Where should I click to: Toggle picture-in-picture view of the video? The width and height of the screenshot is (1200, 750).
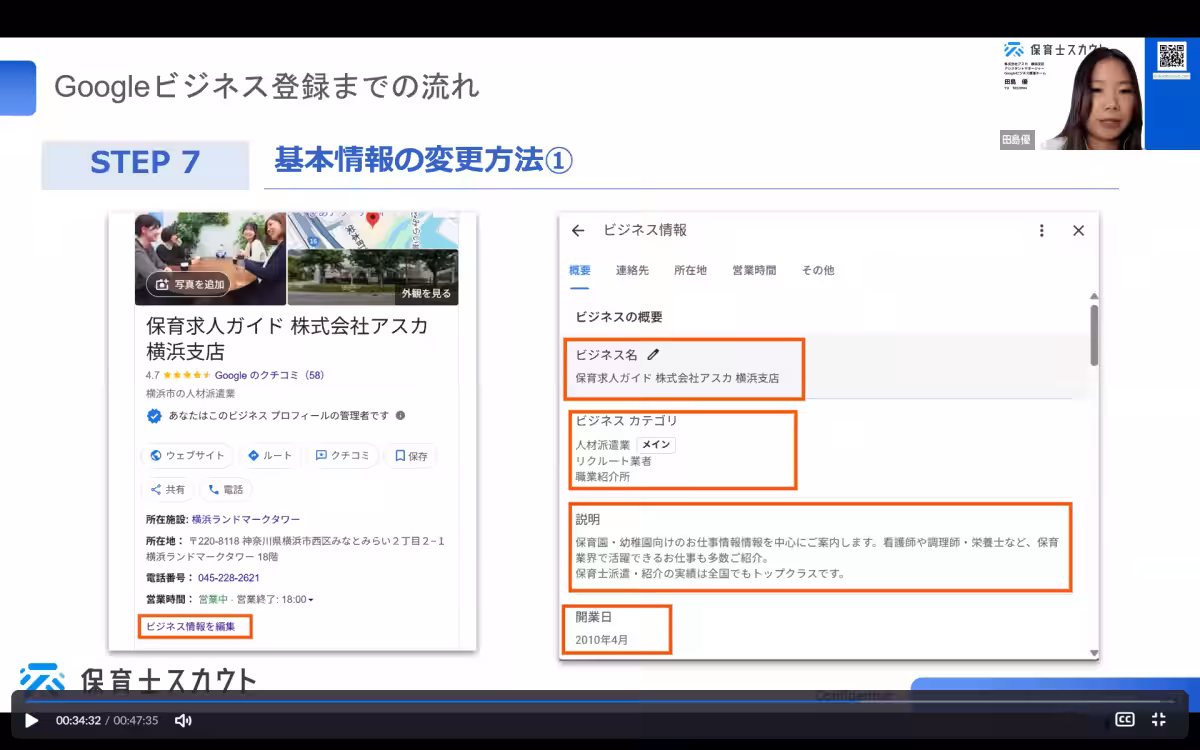click(1158, 719)
